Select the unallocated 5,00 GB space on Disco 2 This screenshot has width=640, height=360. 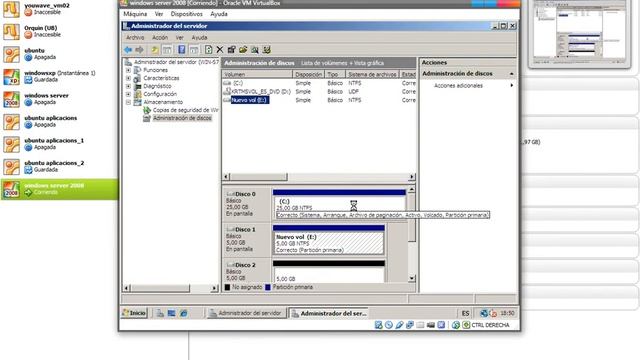(329, 274)
